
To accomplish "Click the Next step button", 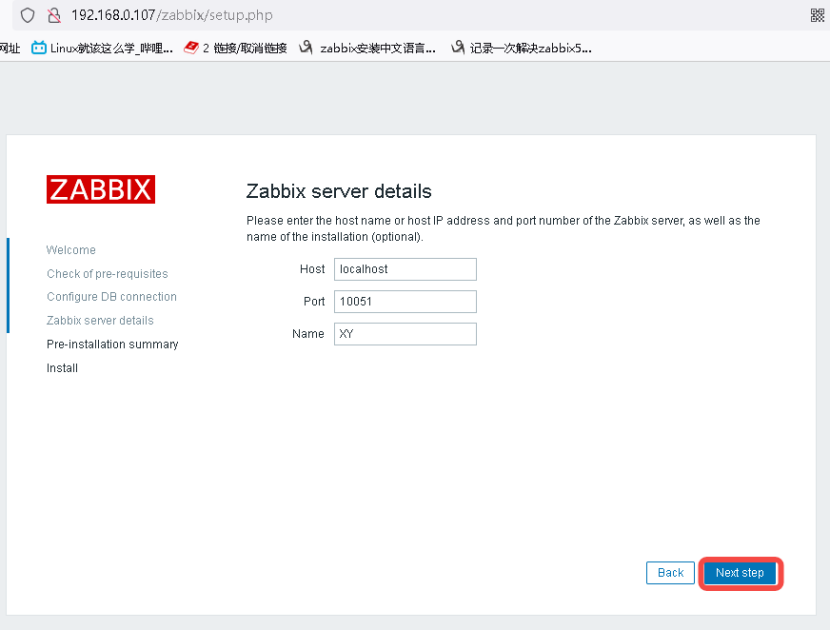I will 740,573.
